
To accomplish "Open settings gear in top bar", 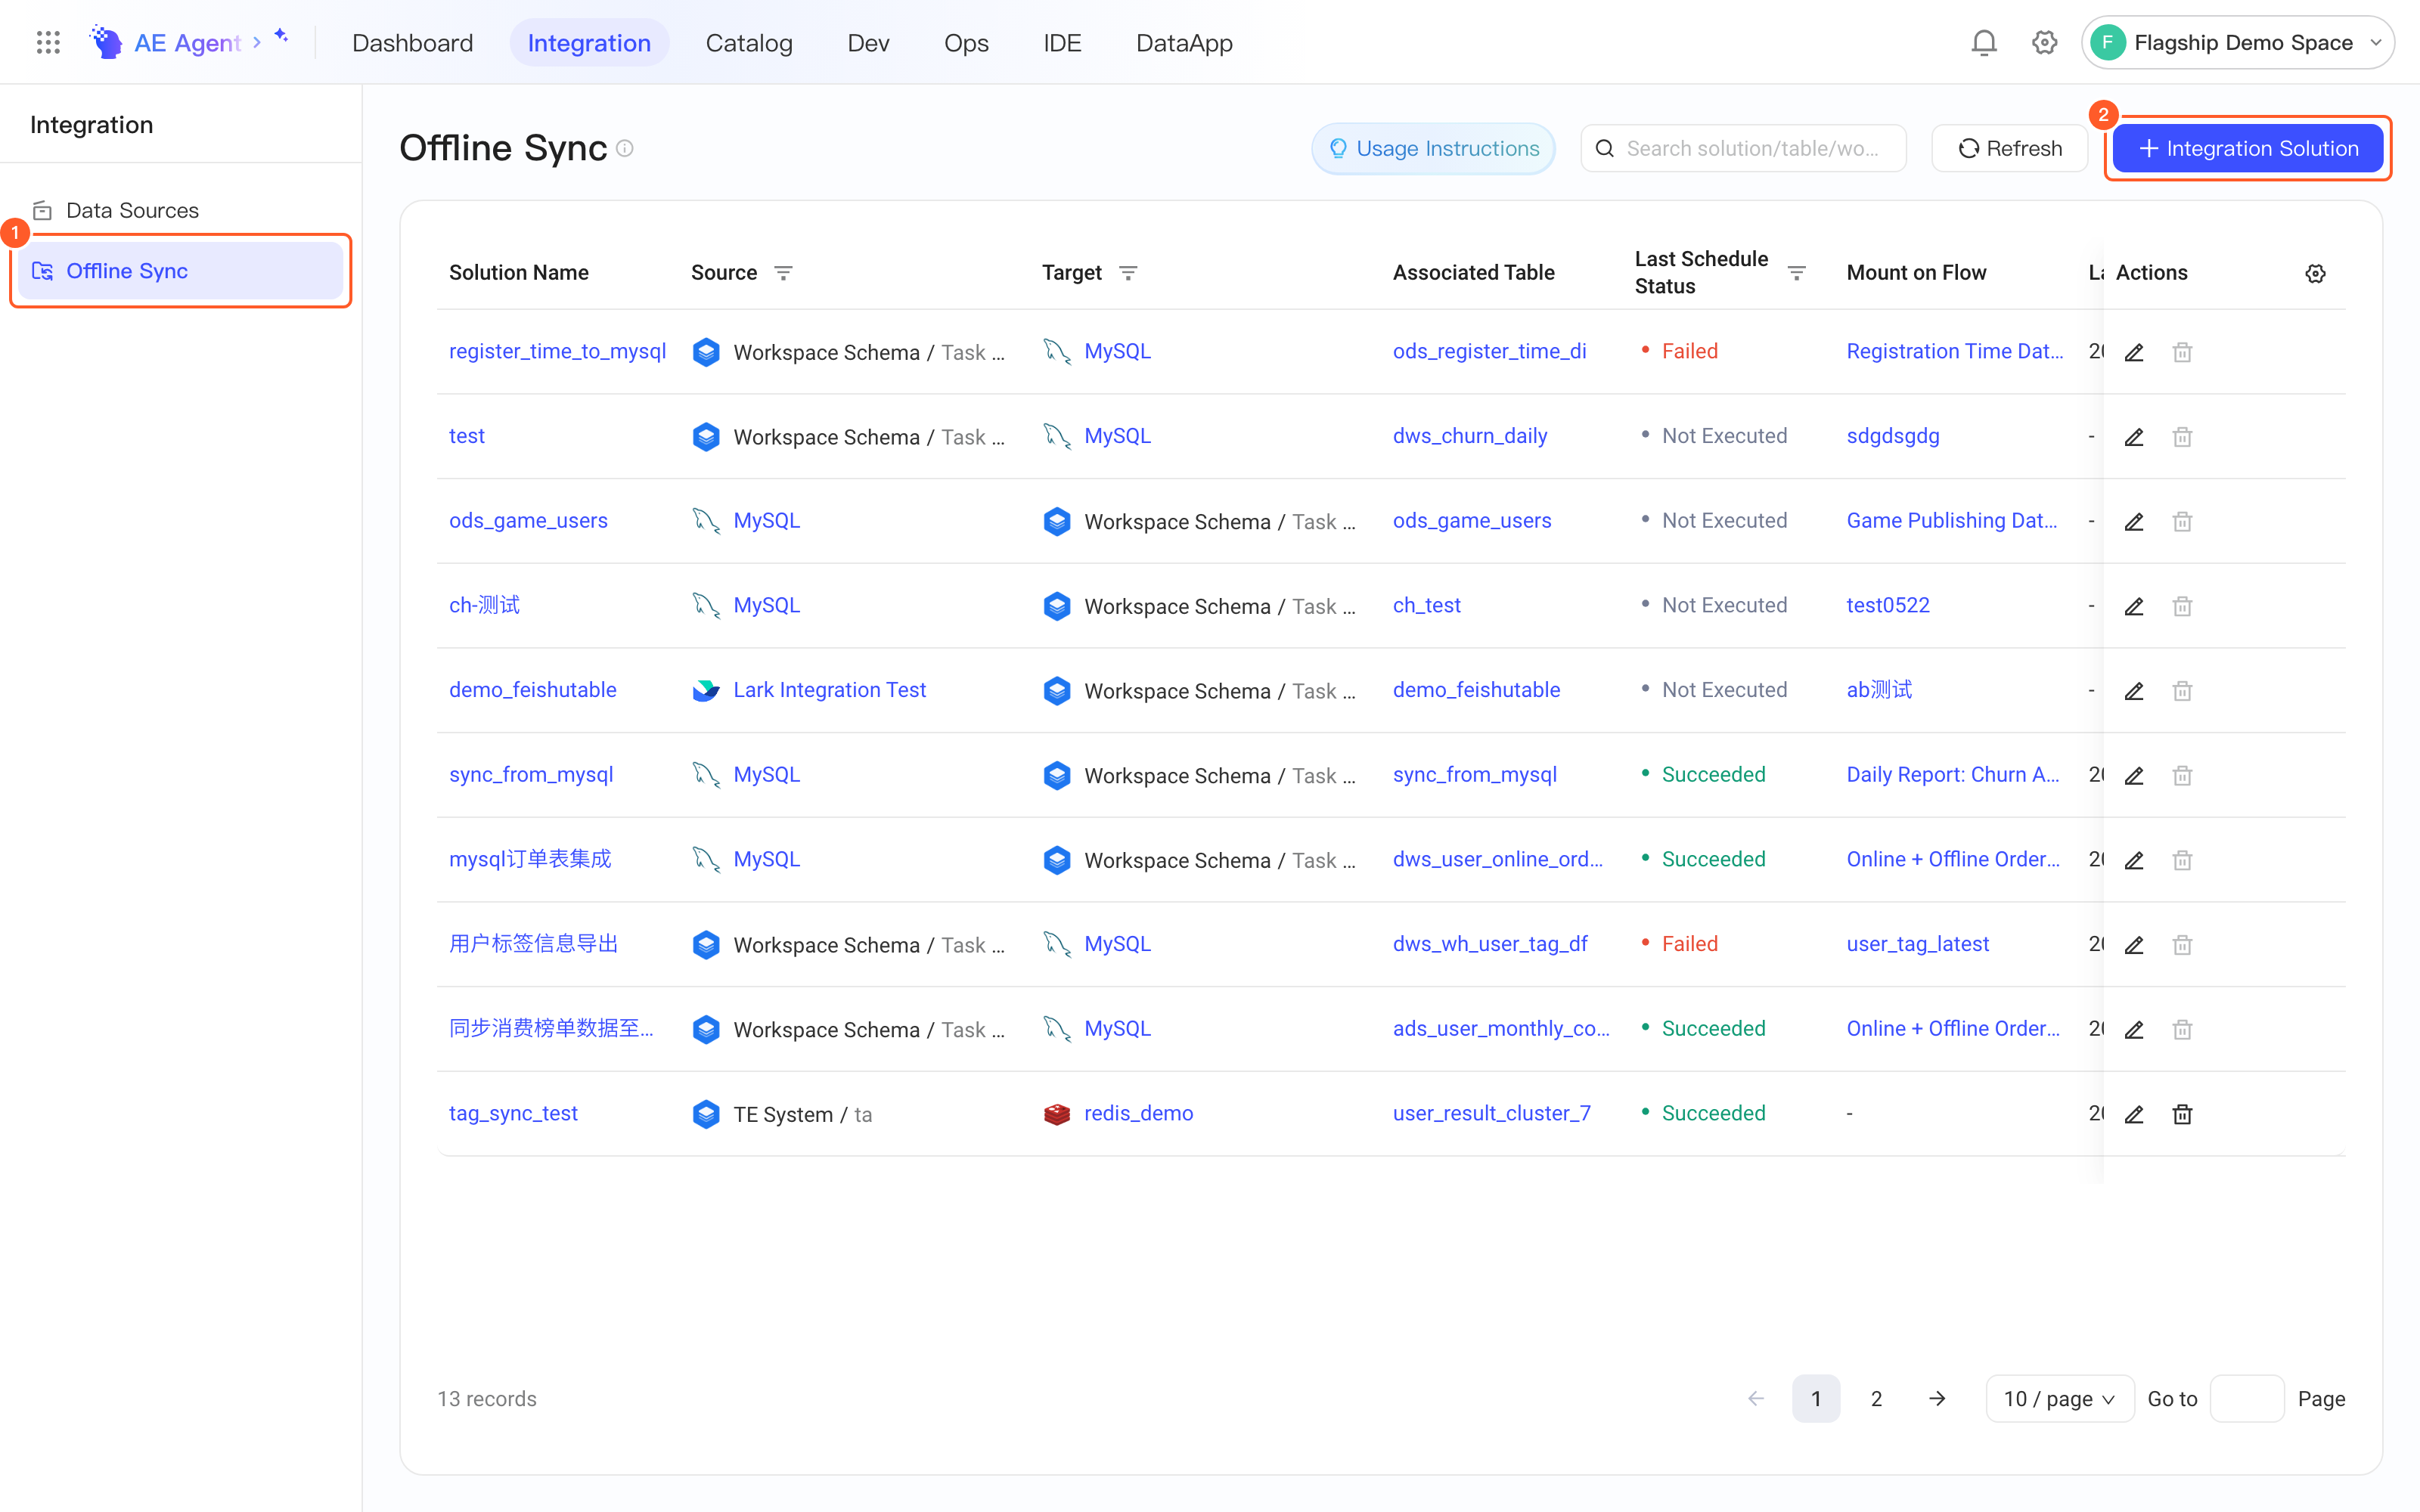I will coord(2044,42).
